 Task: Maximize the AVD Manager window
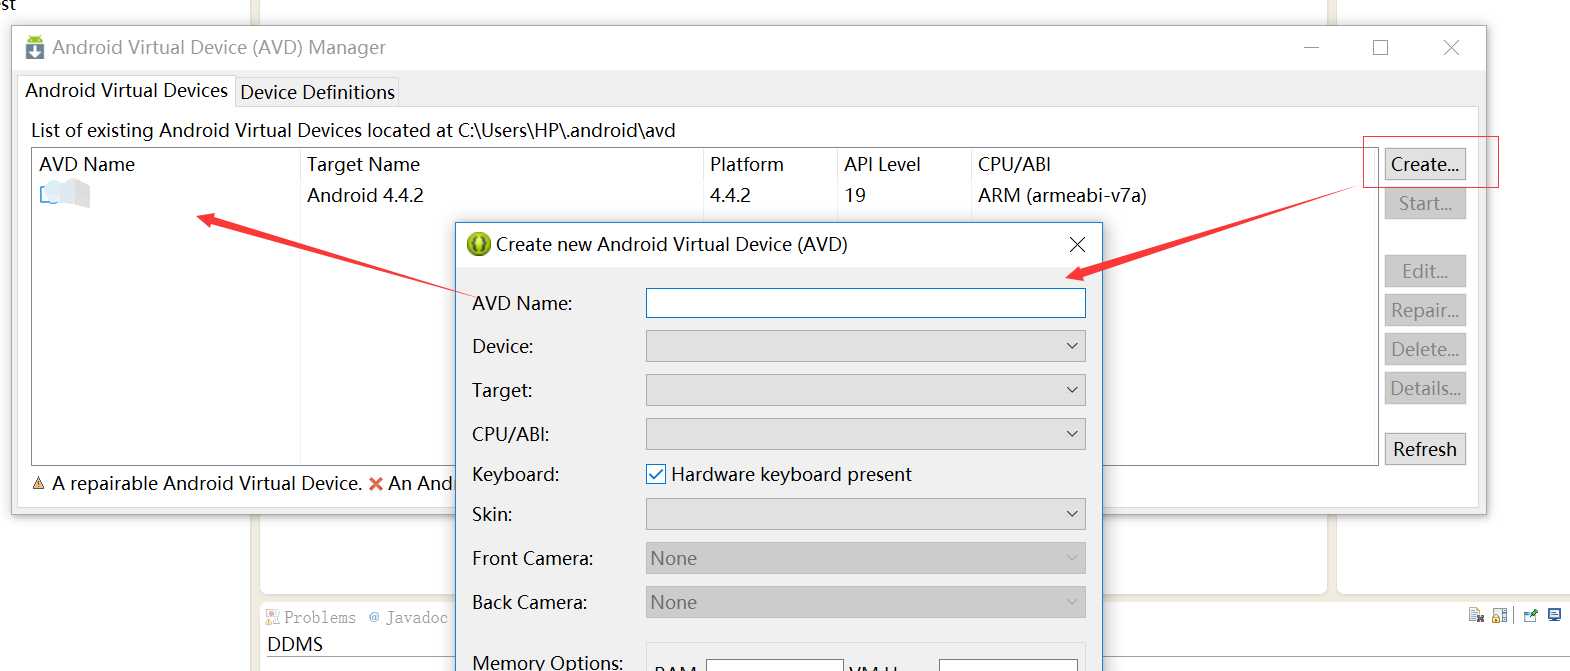point(1380,47)
